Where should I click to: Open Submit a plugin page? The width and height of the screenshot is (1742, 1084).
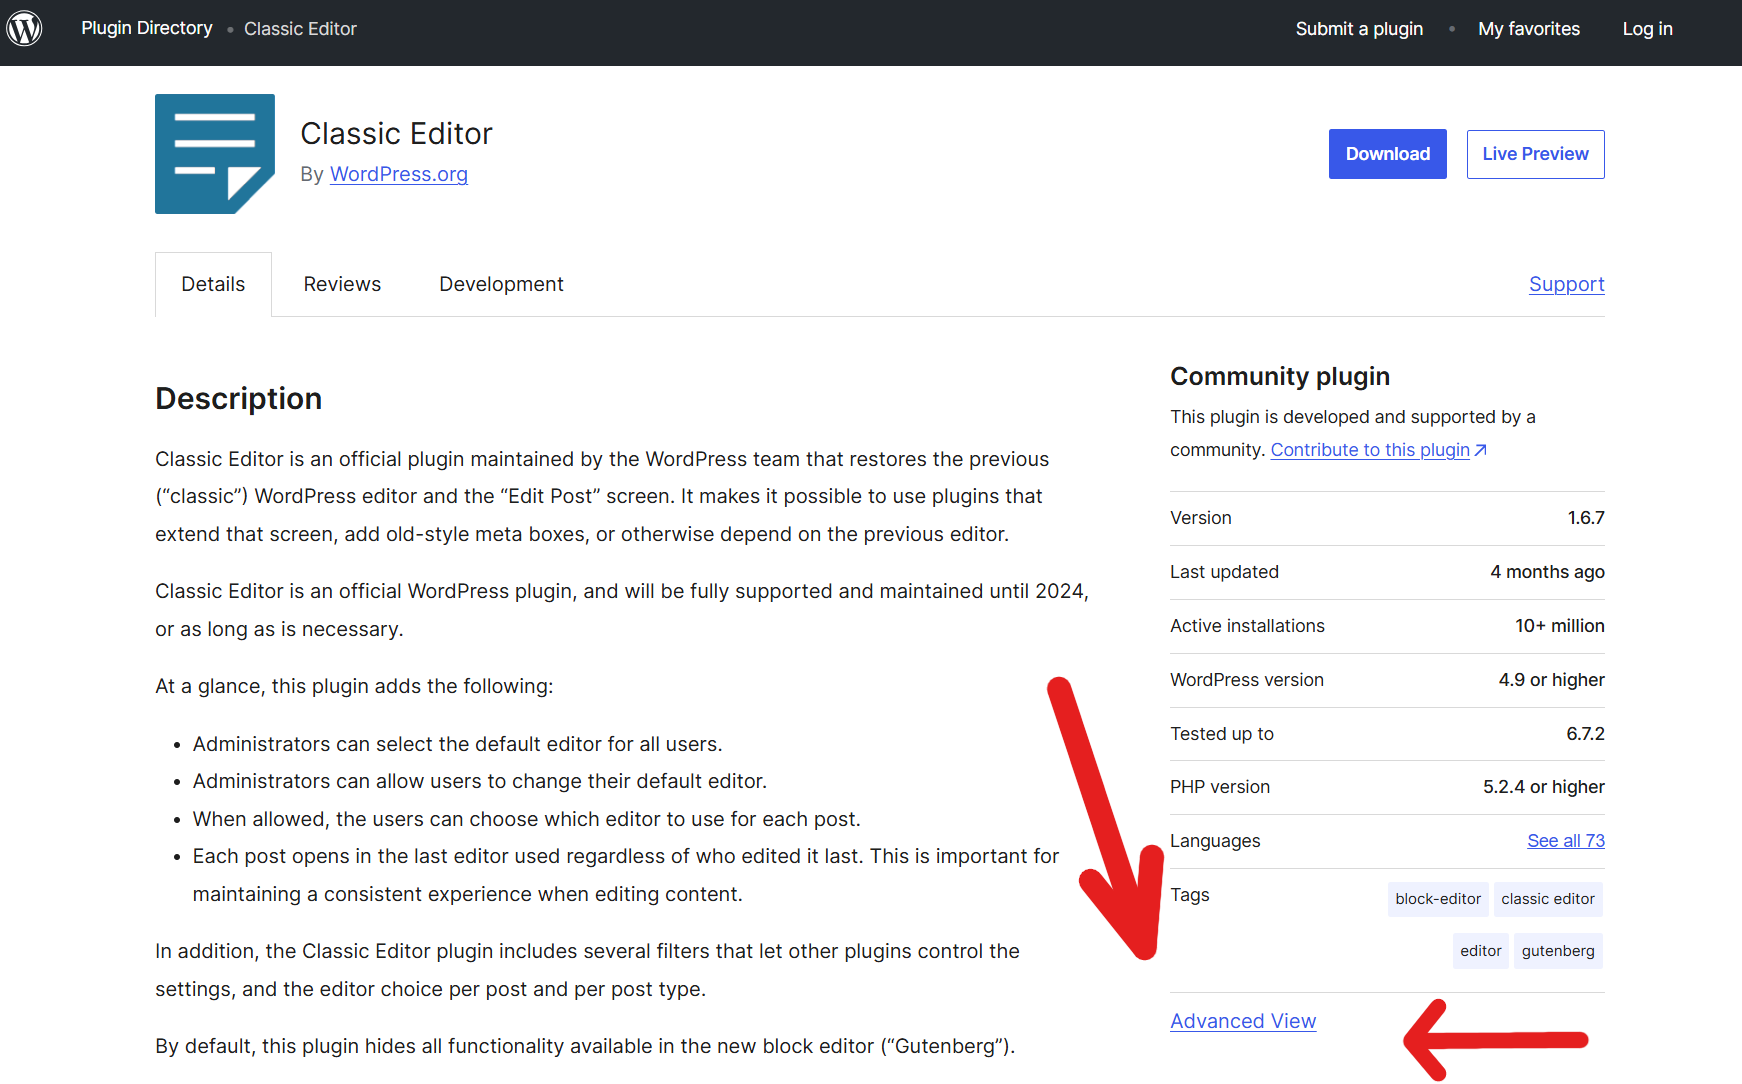click(x=1359, y=29)
